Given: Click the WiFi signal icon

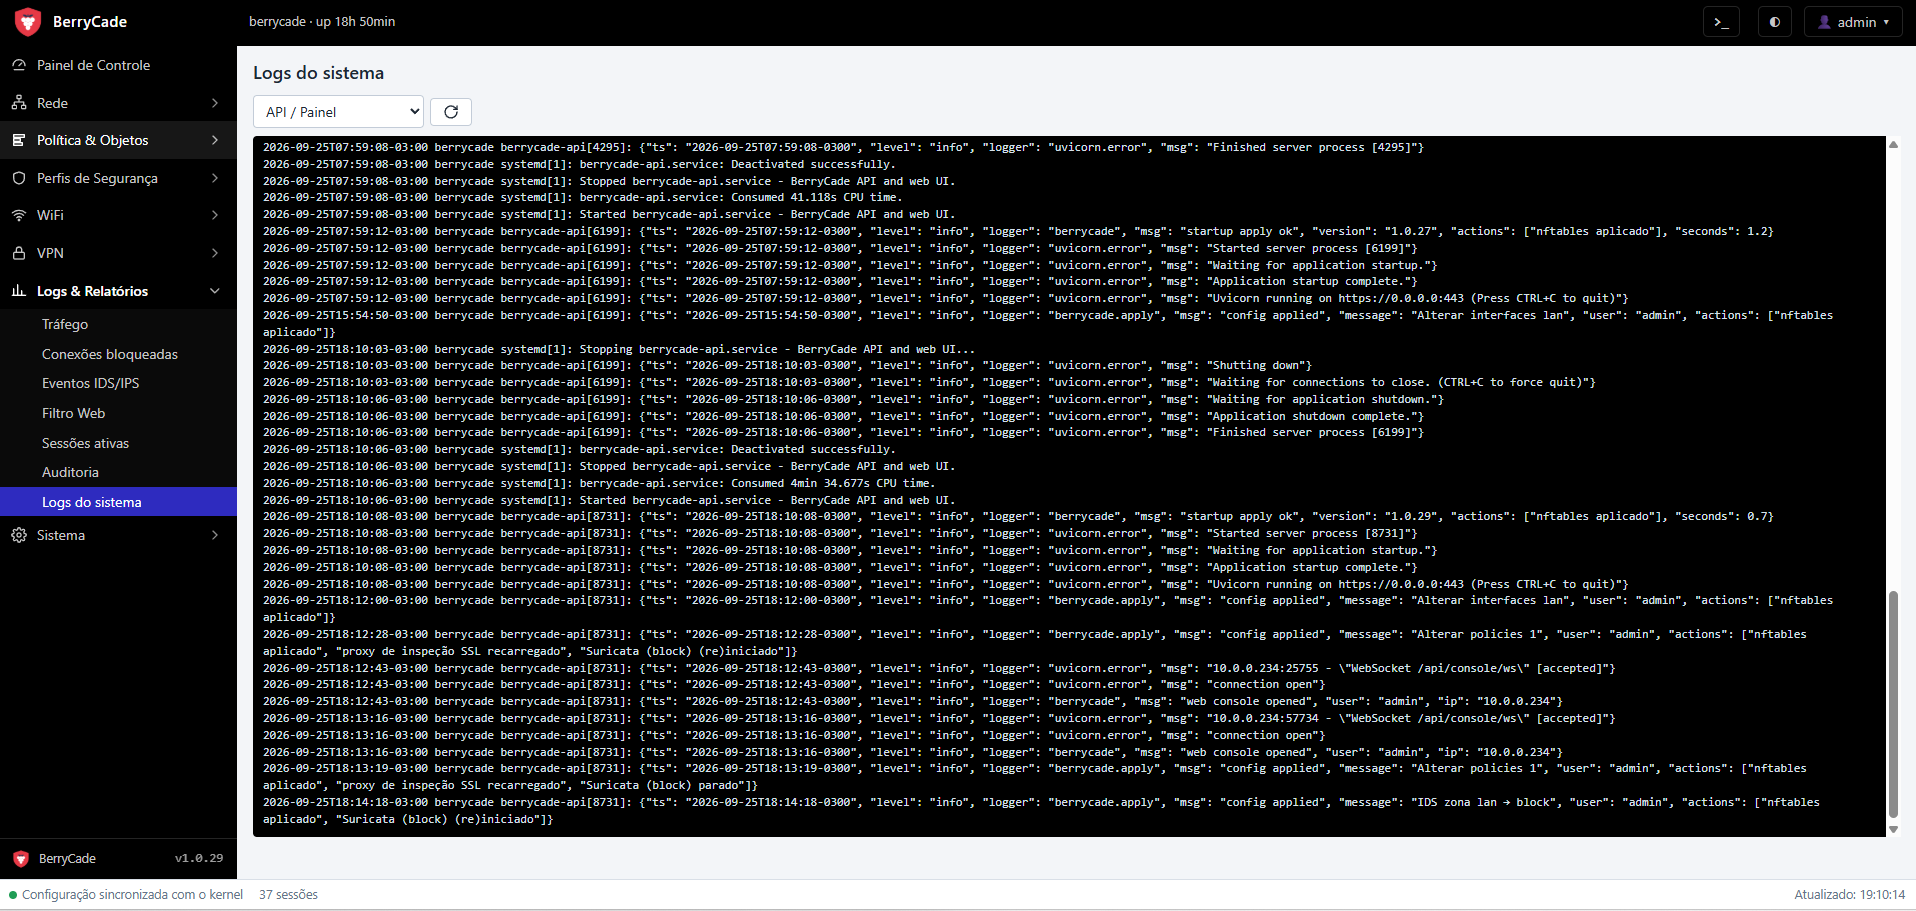Looking at the screenshot, I should (x=19, y=215).
